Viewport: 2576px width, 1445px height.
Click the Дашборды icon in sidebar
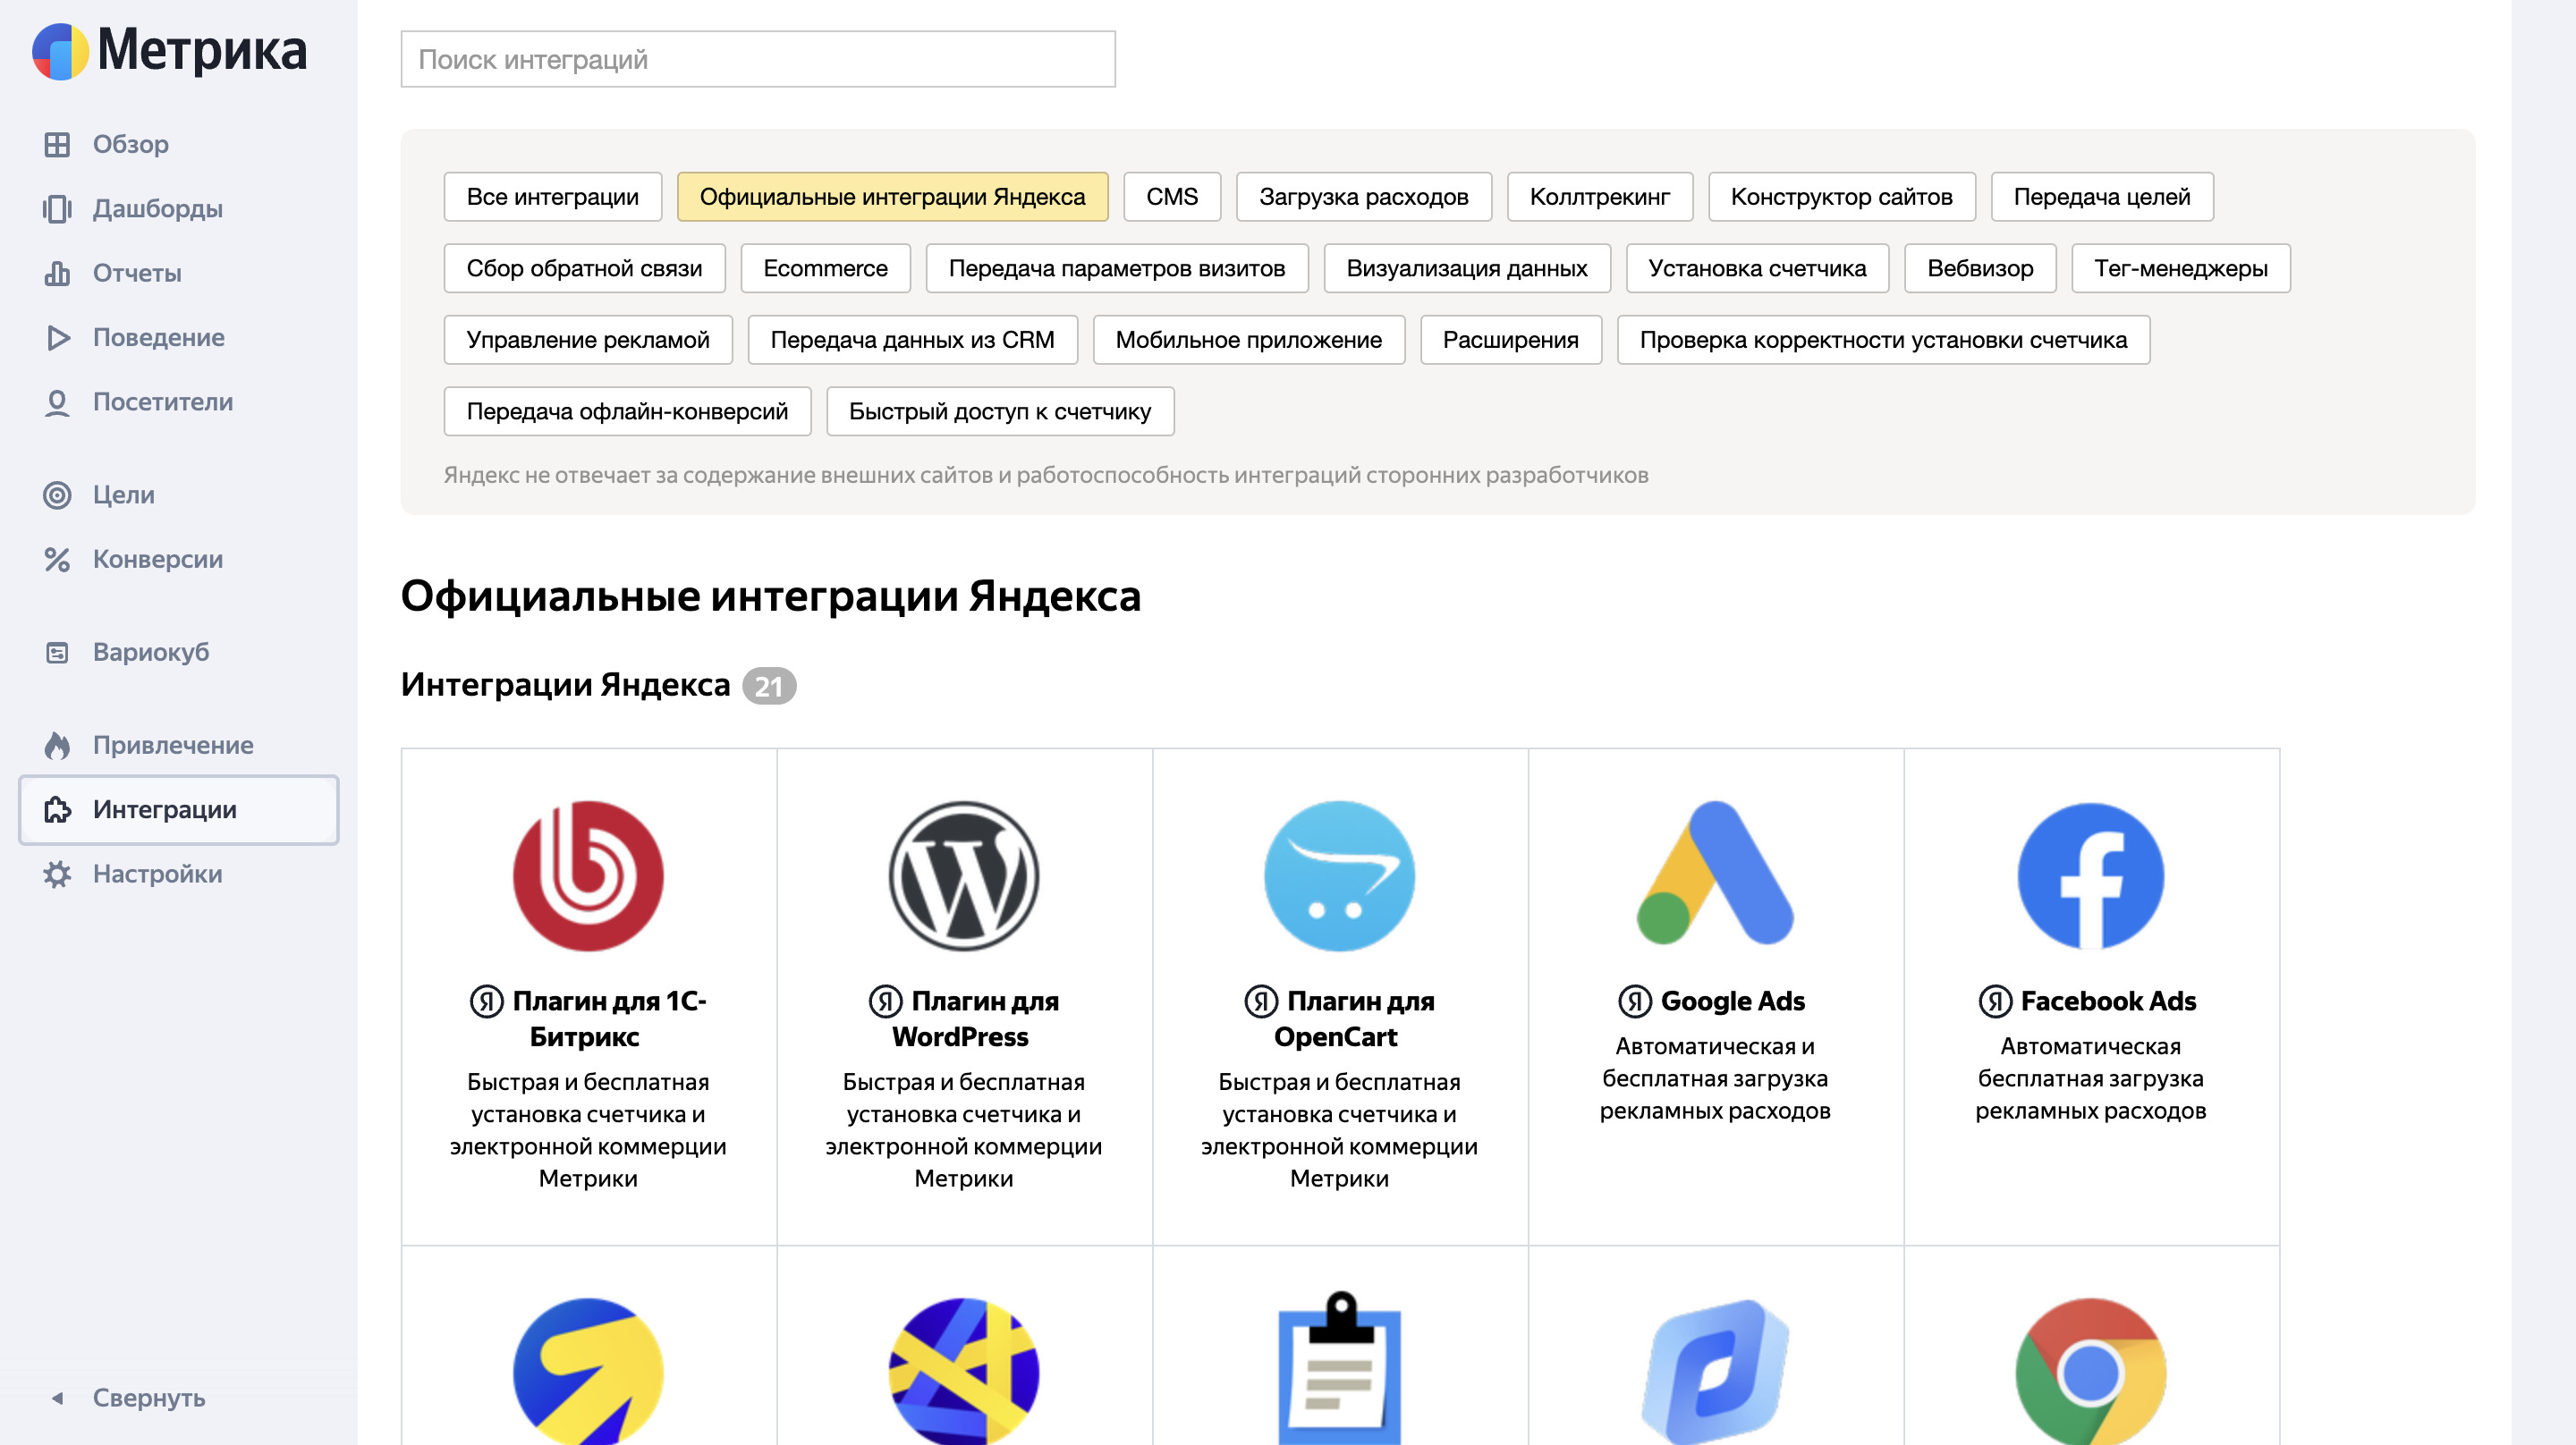coord(57,209)
